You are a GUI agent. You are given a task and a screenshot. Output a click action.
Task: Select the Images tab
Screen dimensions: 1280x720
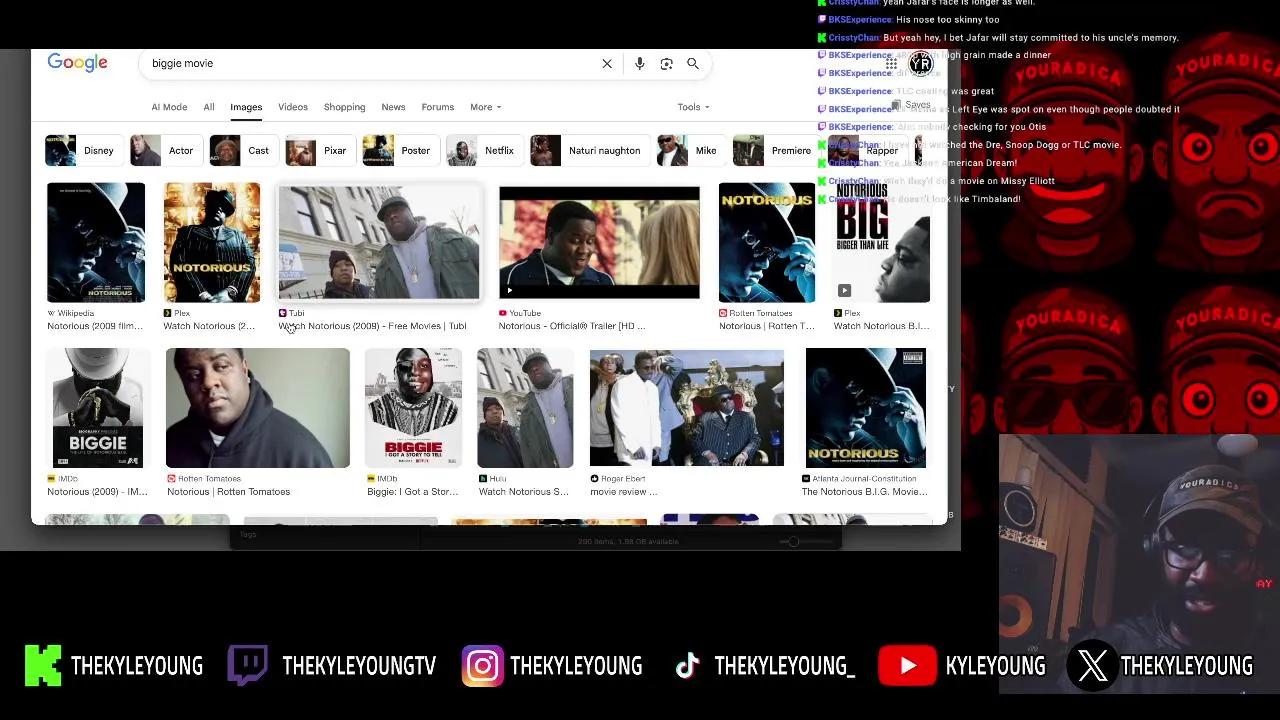tap(246, 107)
